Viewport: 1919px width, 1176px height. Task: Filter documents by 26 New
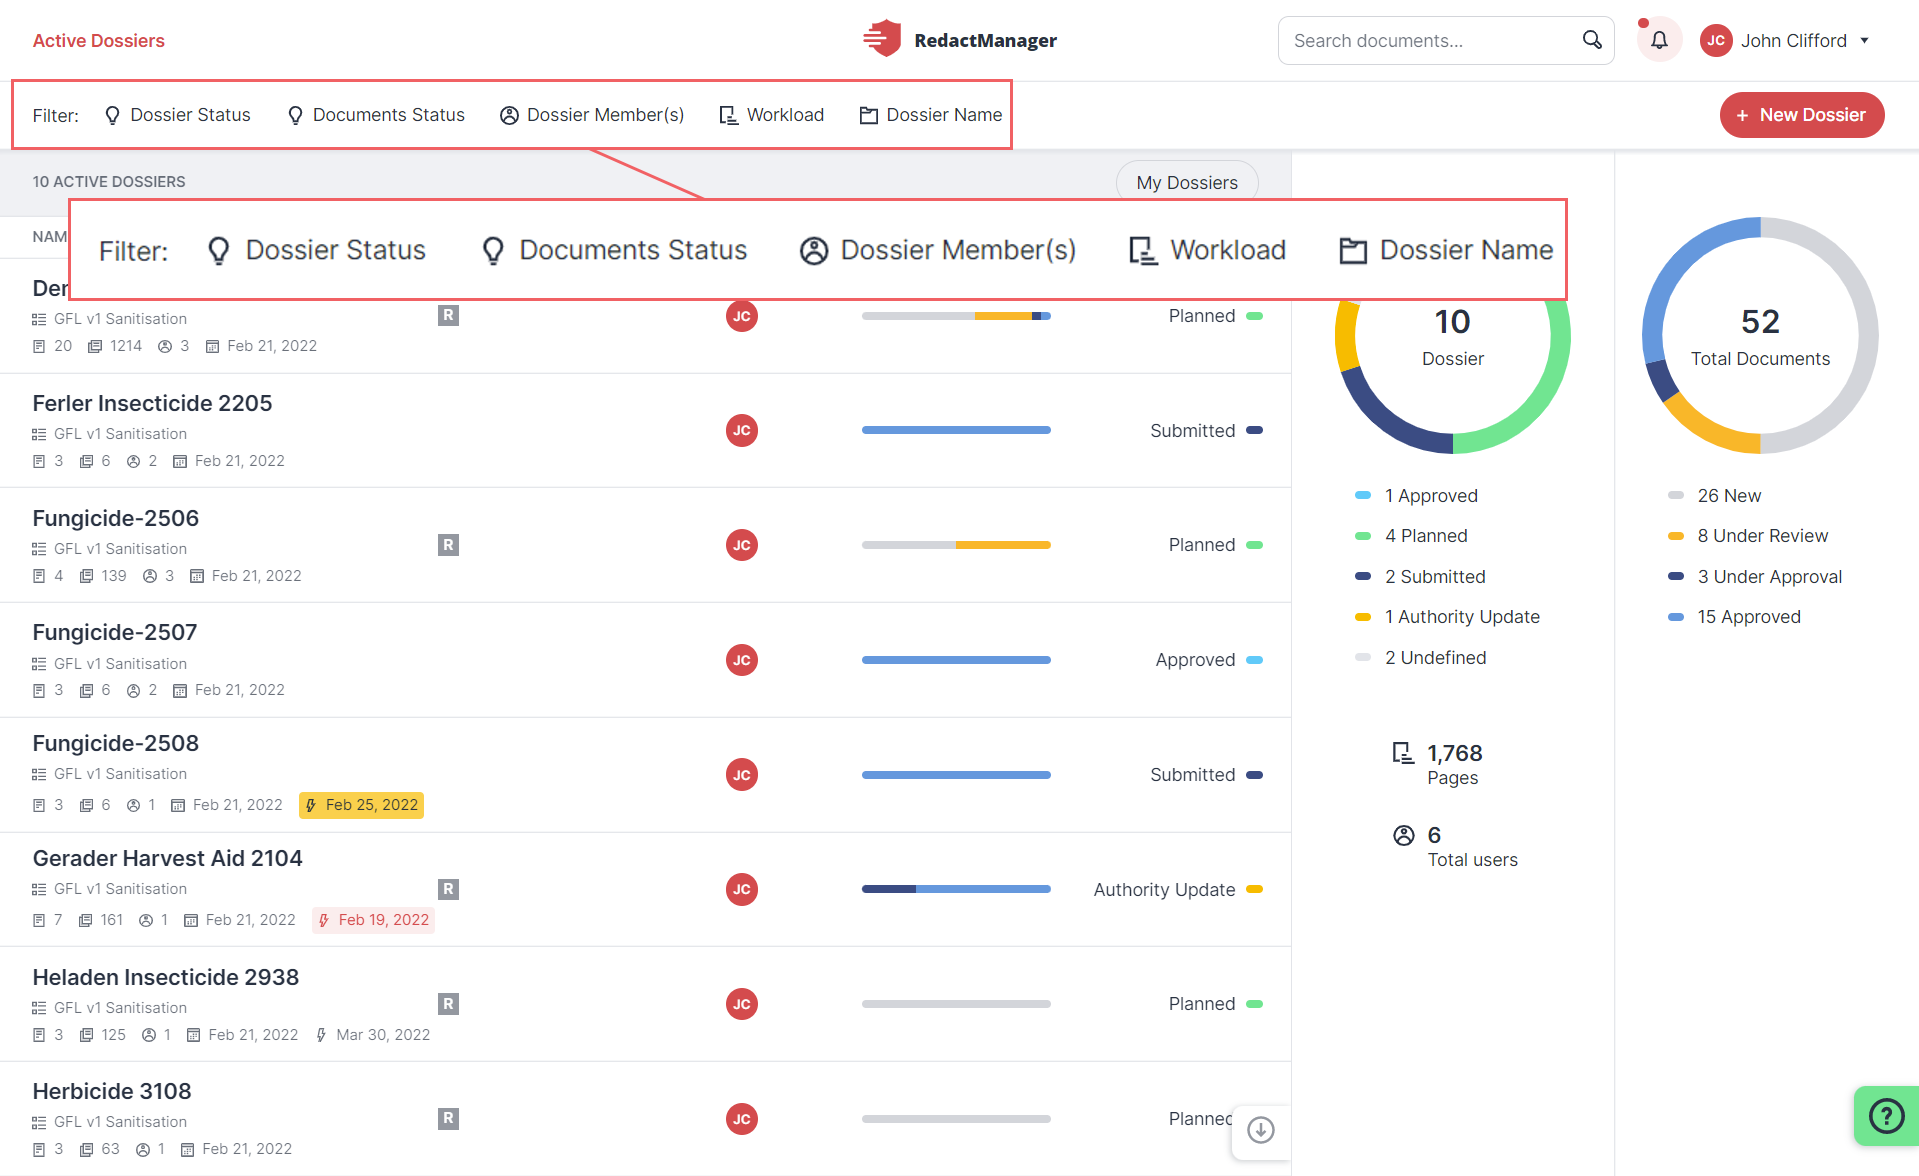point(1714,496)
